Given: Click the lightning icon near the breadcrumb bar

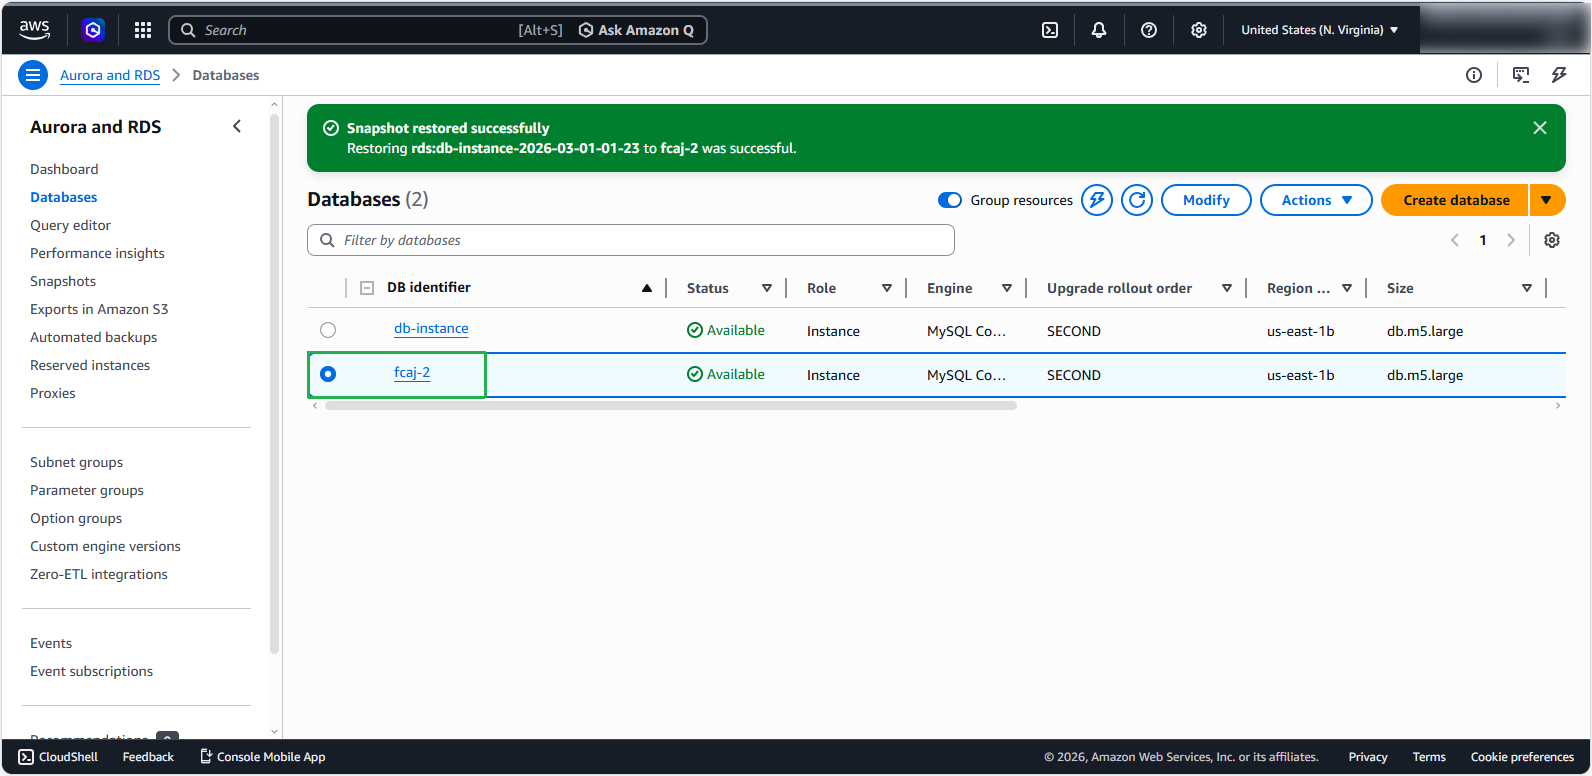Looking at the screenshot, I should [x=1559, y=75].
